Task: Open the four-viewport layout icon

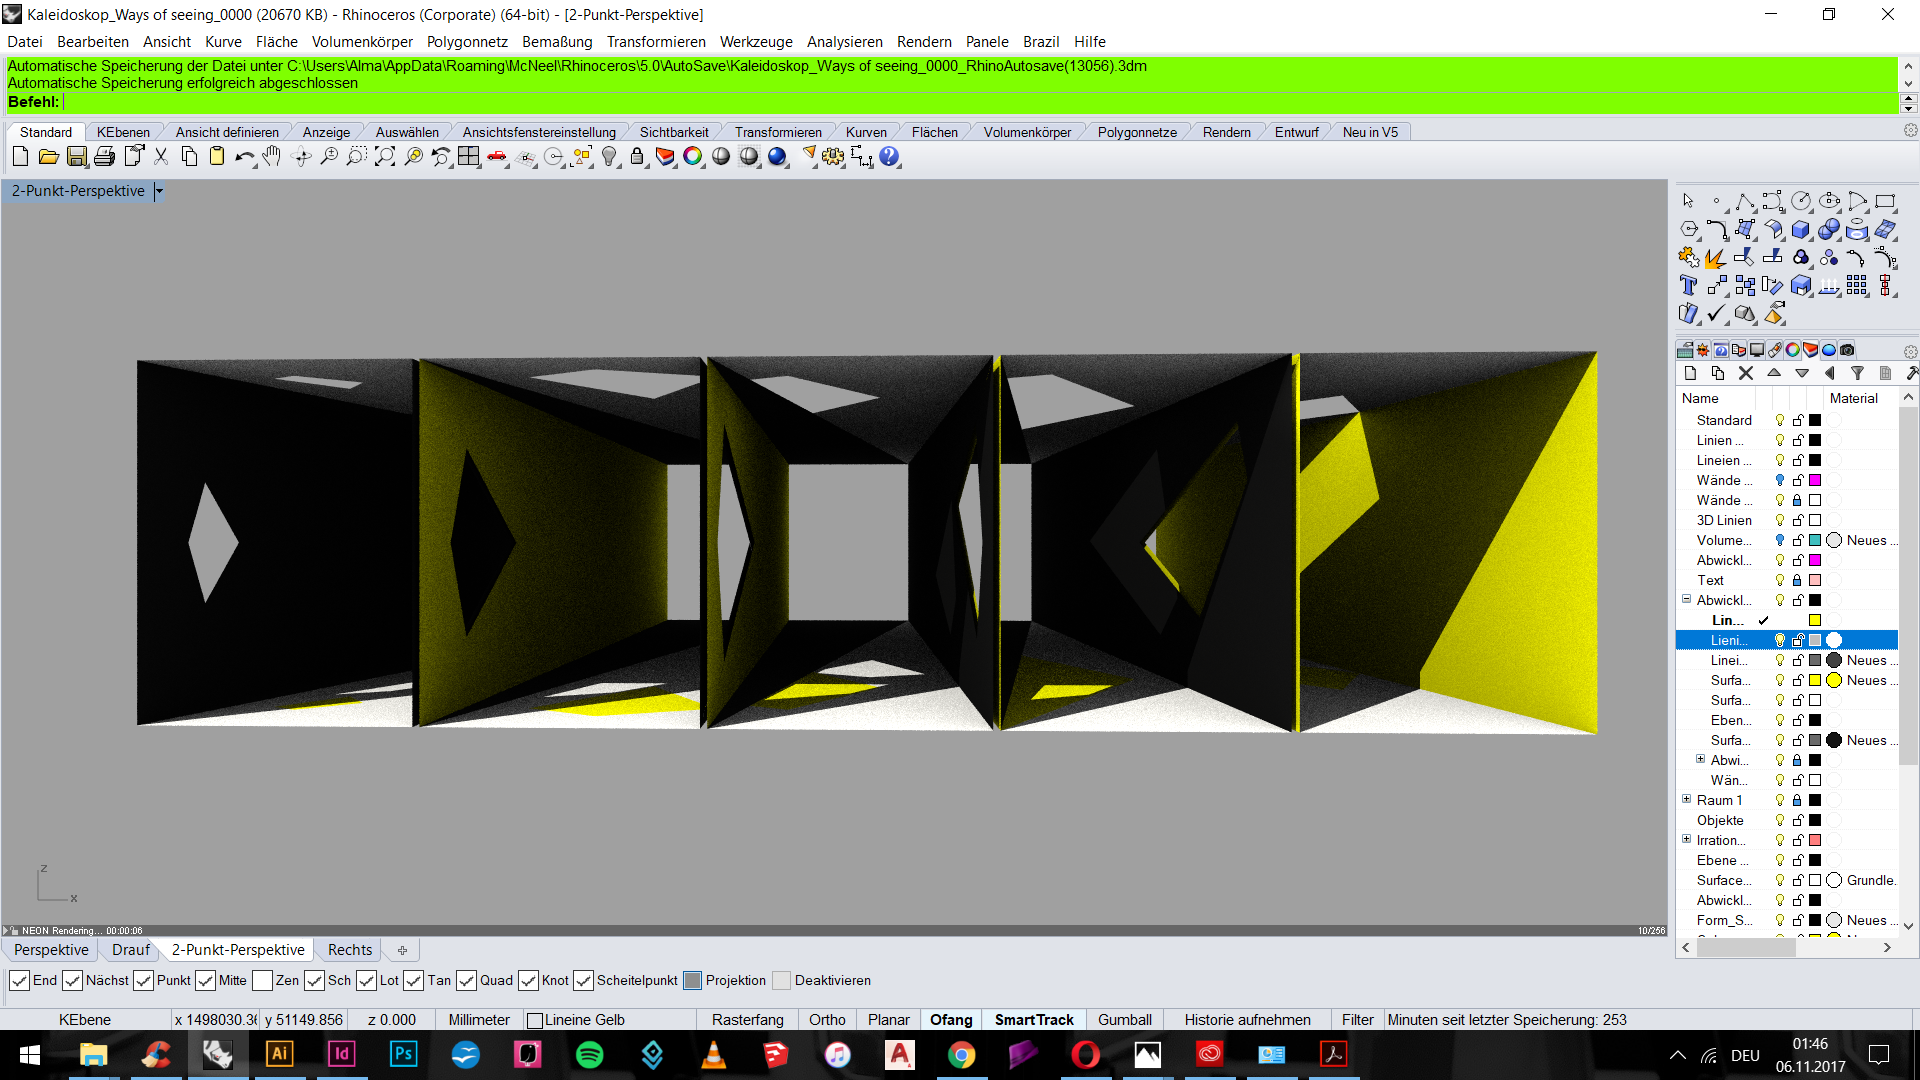Action: [x=469, y=157]
